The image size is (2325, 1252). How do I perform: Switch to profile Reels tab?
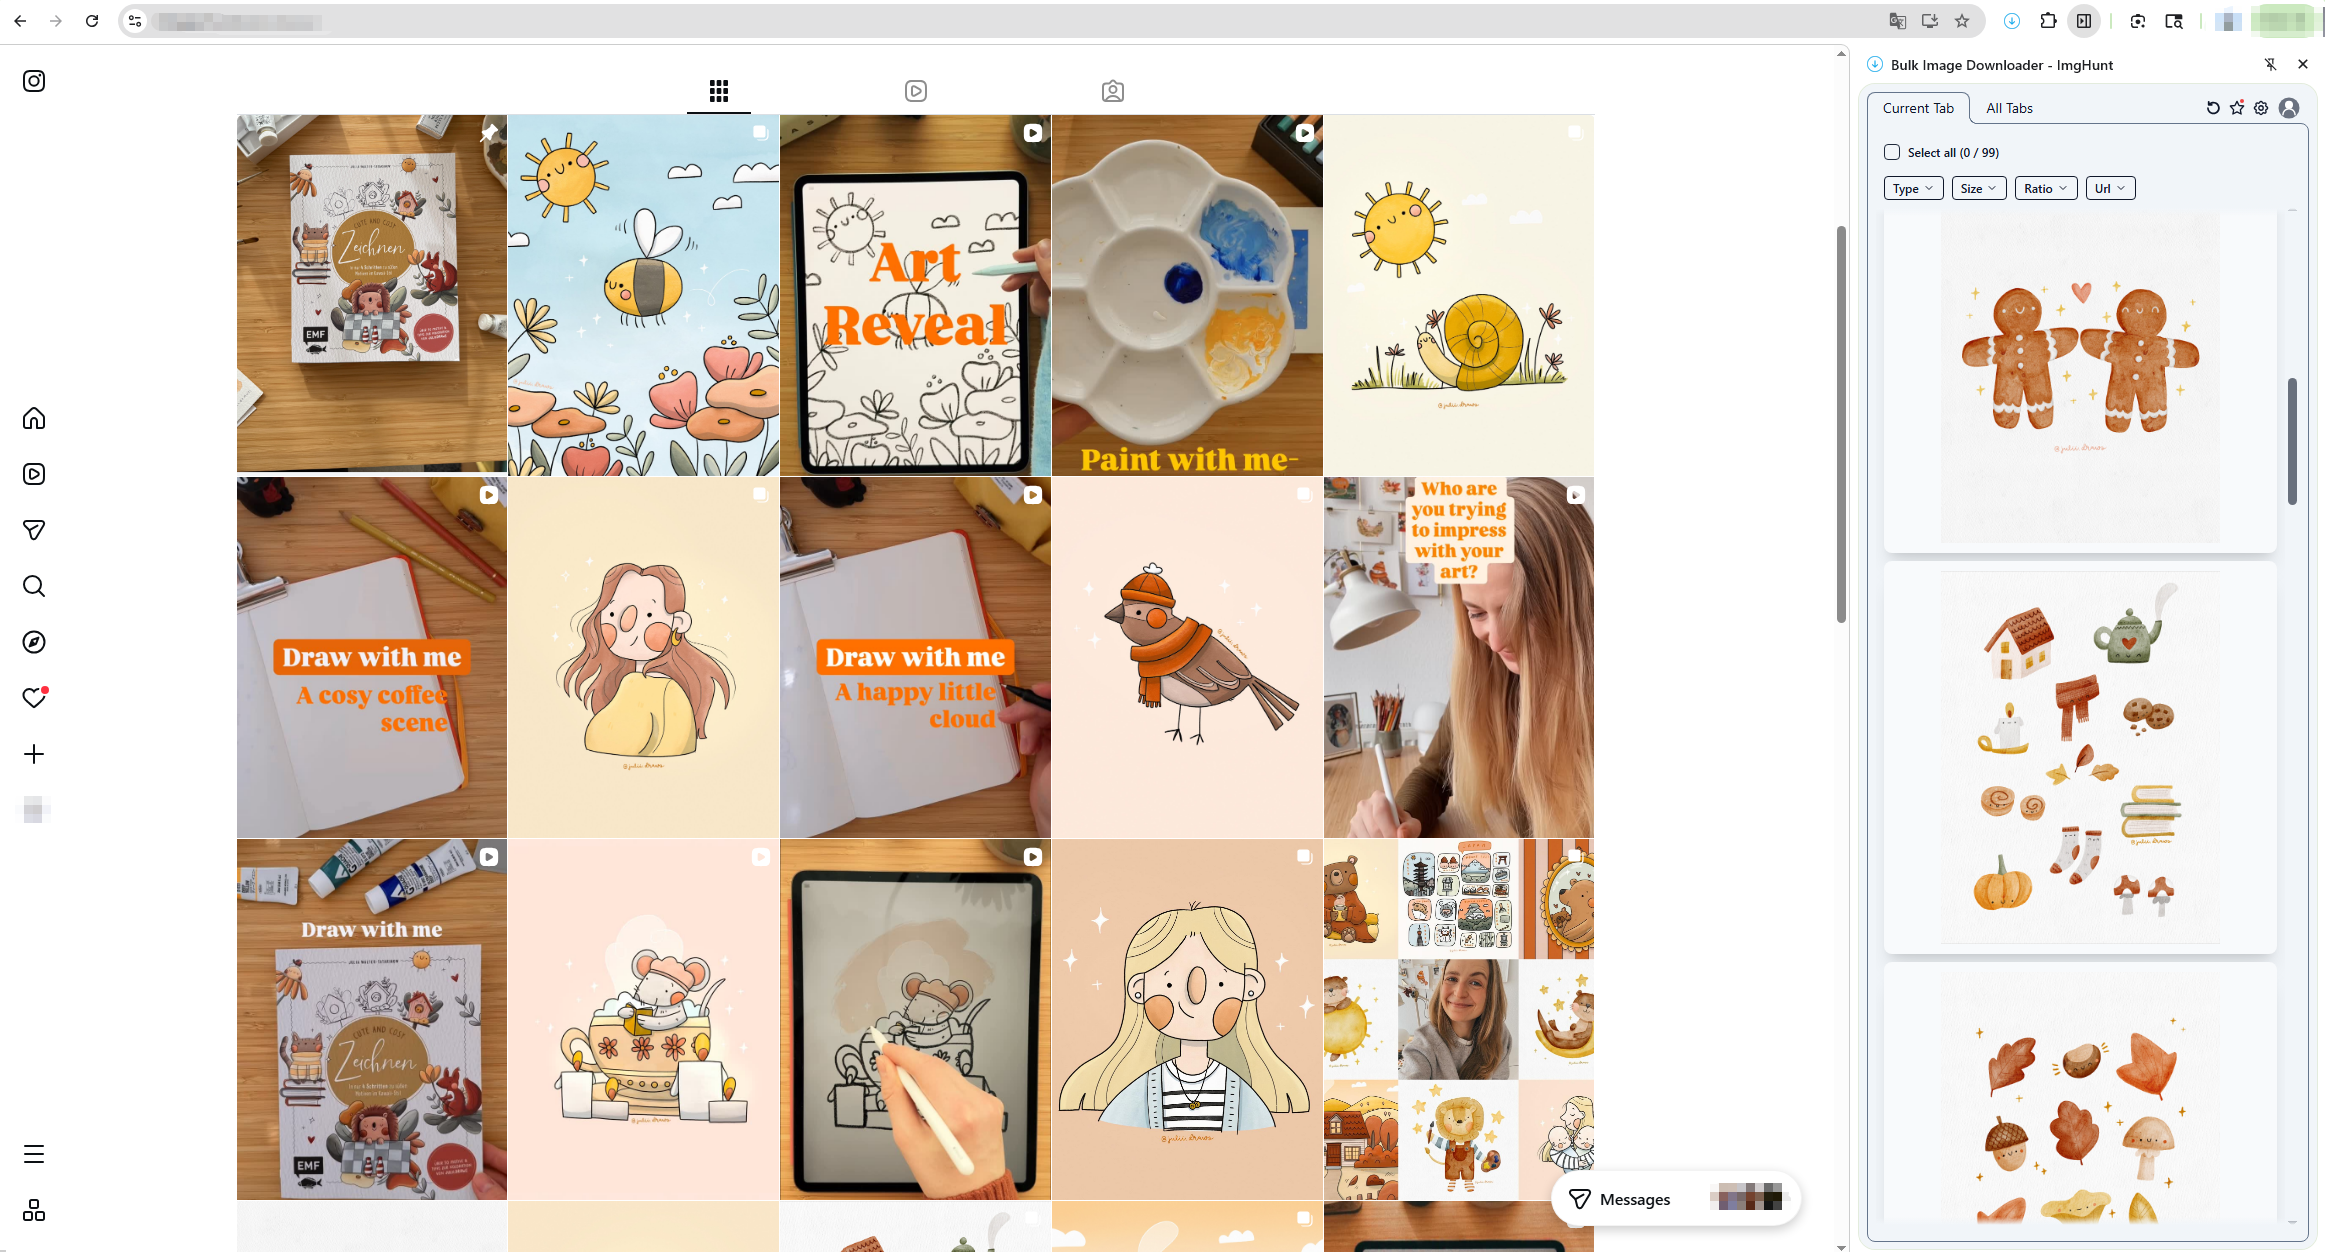[915, 91]
